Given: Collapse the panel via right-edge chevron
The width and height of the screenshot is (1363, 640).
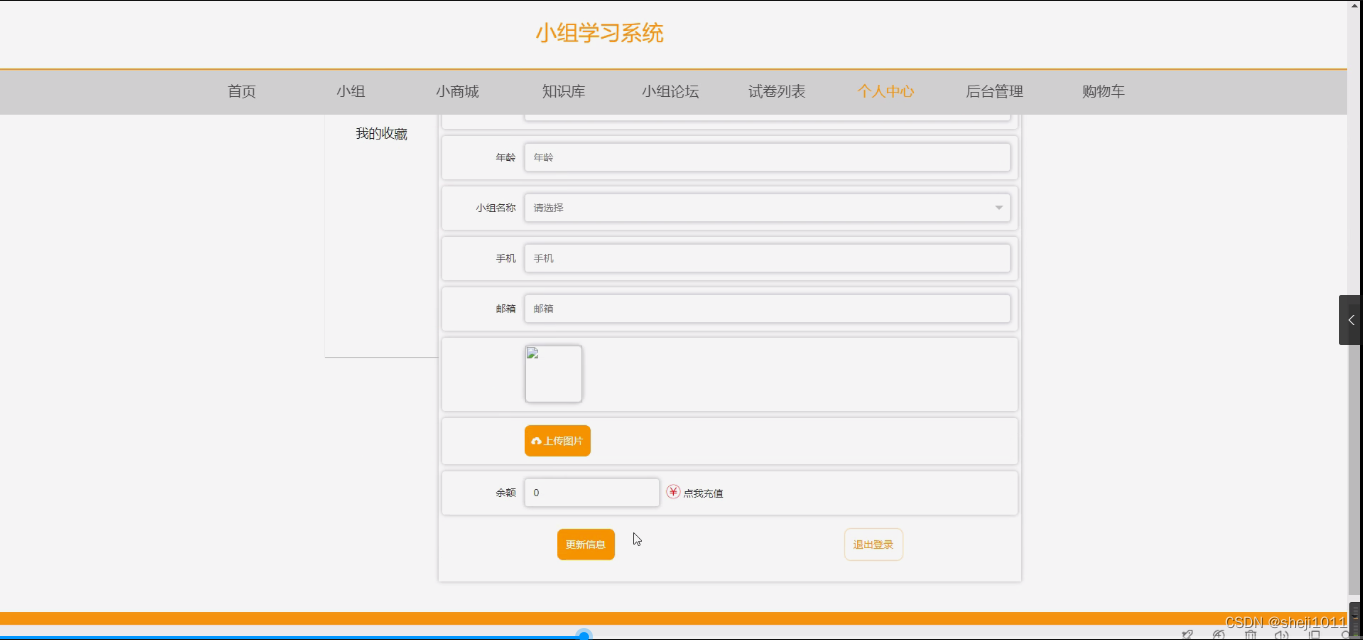Looking at the screenshot, I should point(1351,319).
